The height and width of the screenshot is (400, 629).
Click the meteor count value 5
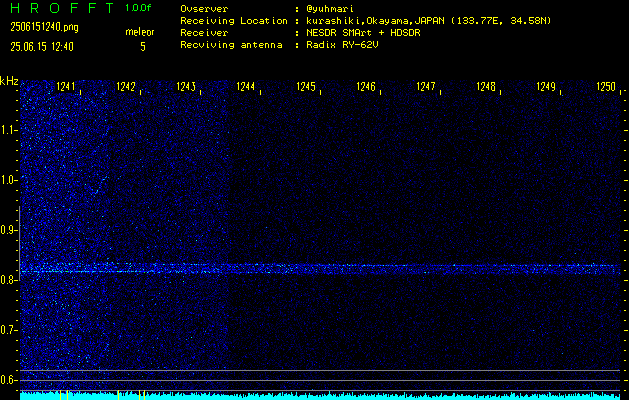(143, 47)
